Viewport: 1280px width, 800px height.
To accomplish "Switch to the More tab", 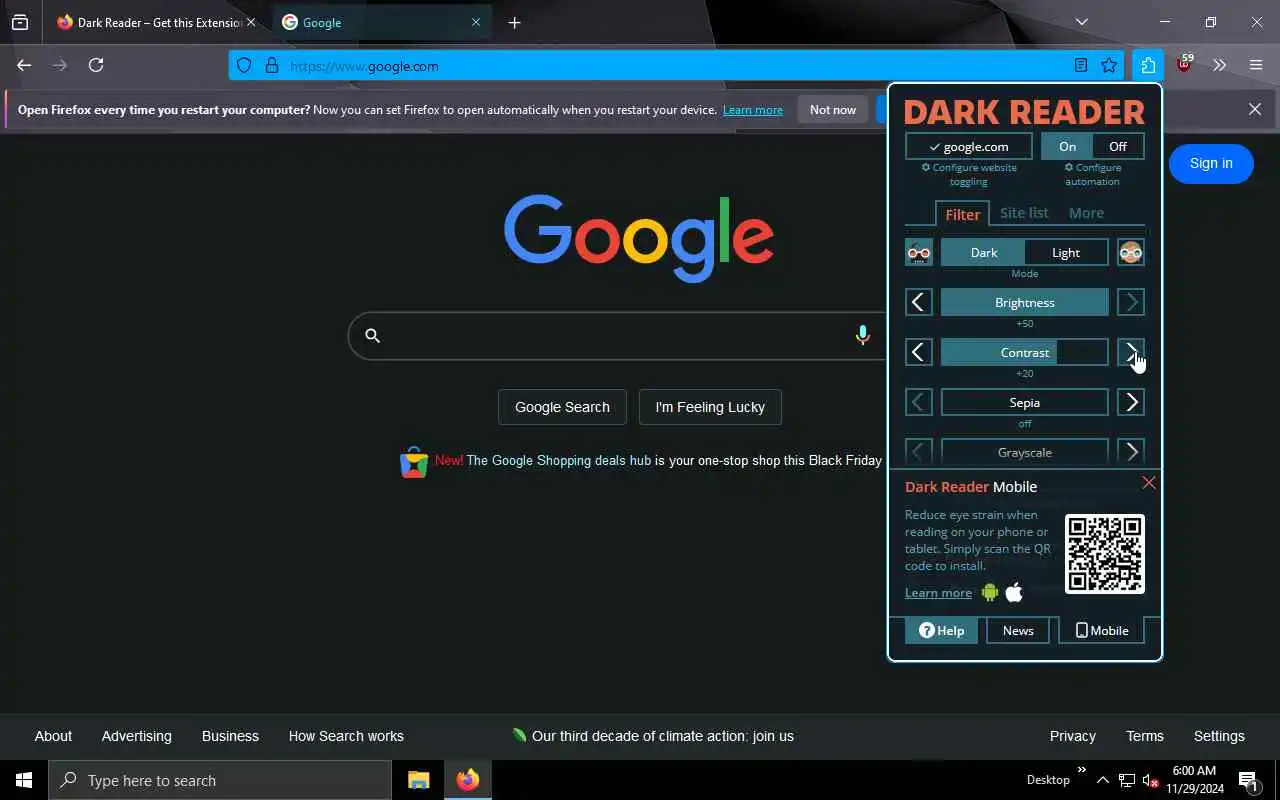I will [1086, 213].
